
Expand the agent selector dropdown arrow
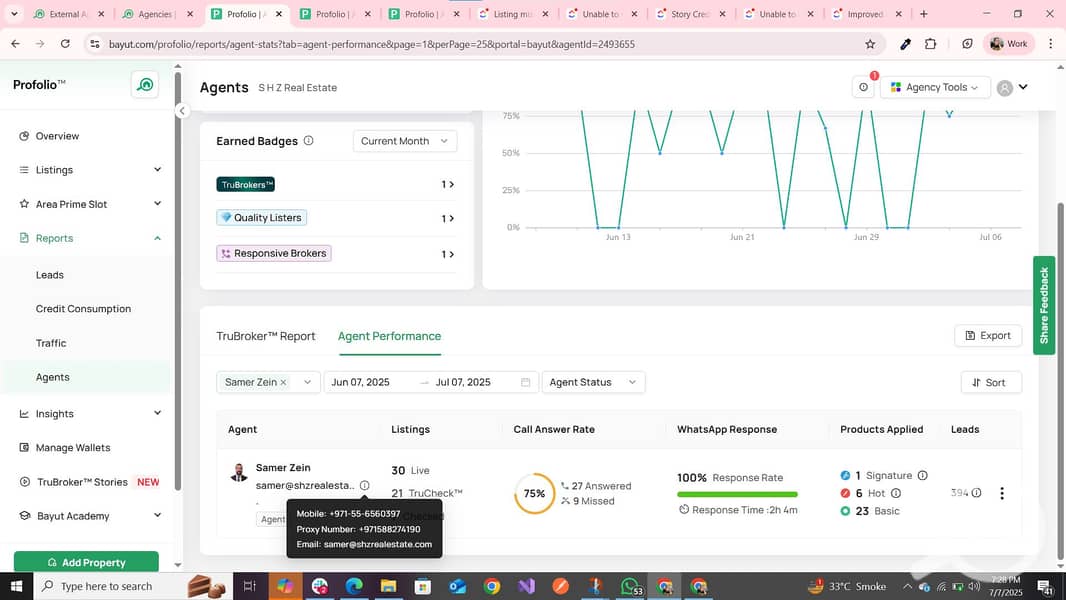(307, 383)
